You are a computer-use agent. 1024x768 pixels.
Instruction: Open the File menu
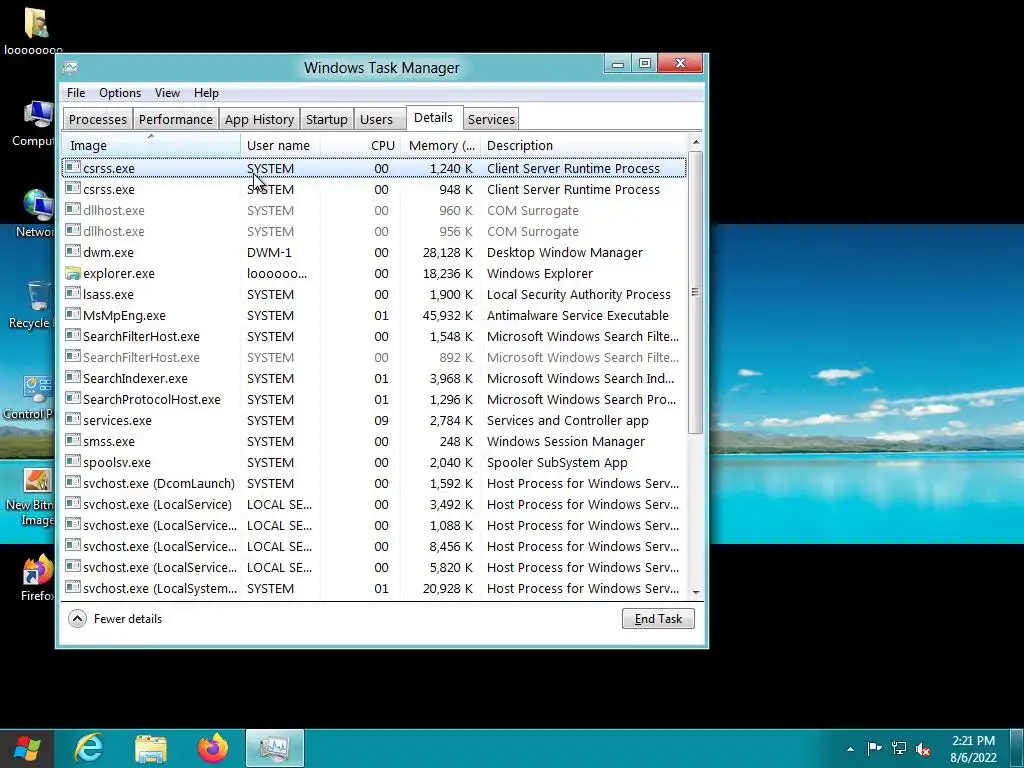pos(76,93)
